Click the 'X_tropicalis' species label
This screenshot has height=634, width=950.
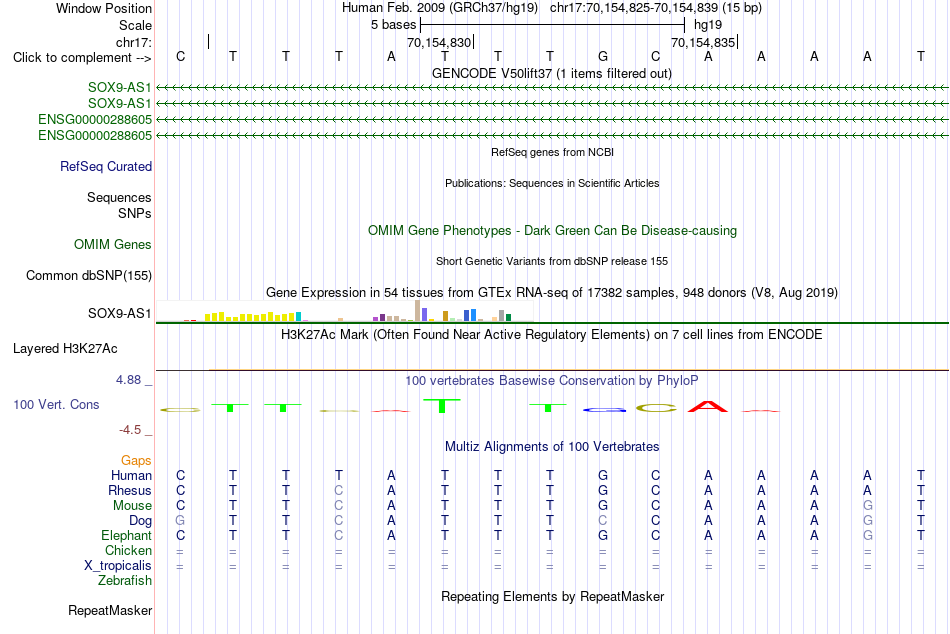point(118,566)
